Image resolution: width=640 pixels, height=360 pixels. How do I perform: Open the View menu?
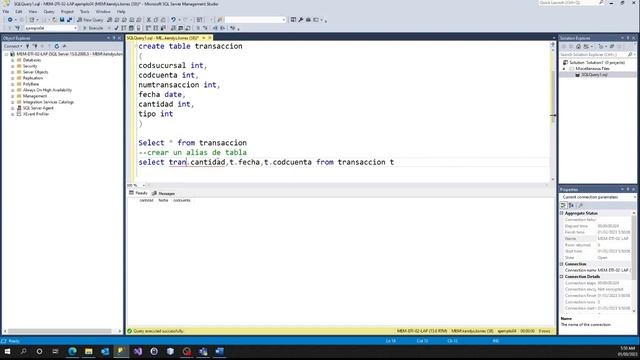click(33, 11)
